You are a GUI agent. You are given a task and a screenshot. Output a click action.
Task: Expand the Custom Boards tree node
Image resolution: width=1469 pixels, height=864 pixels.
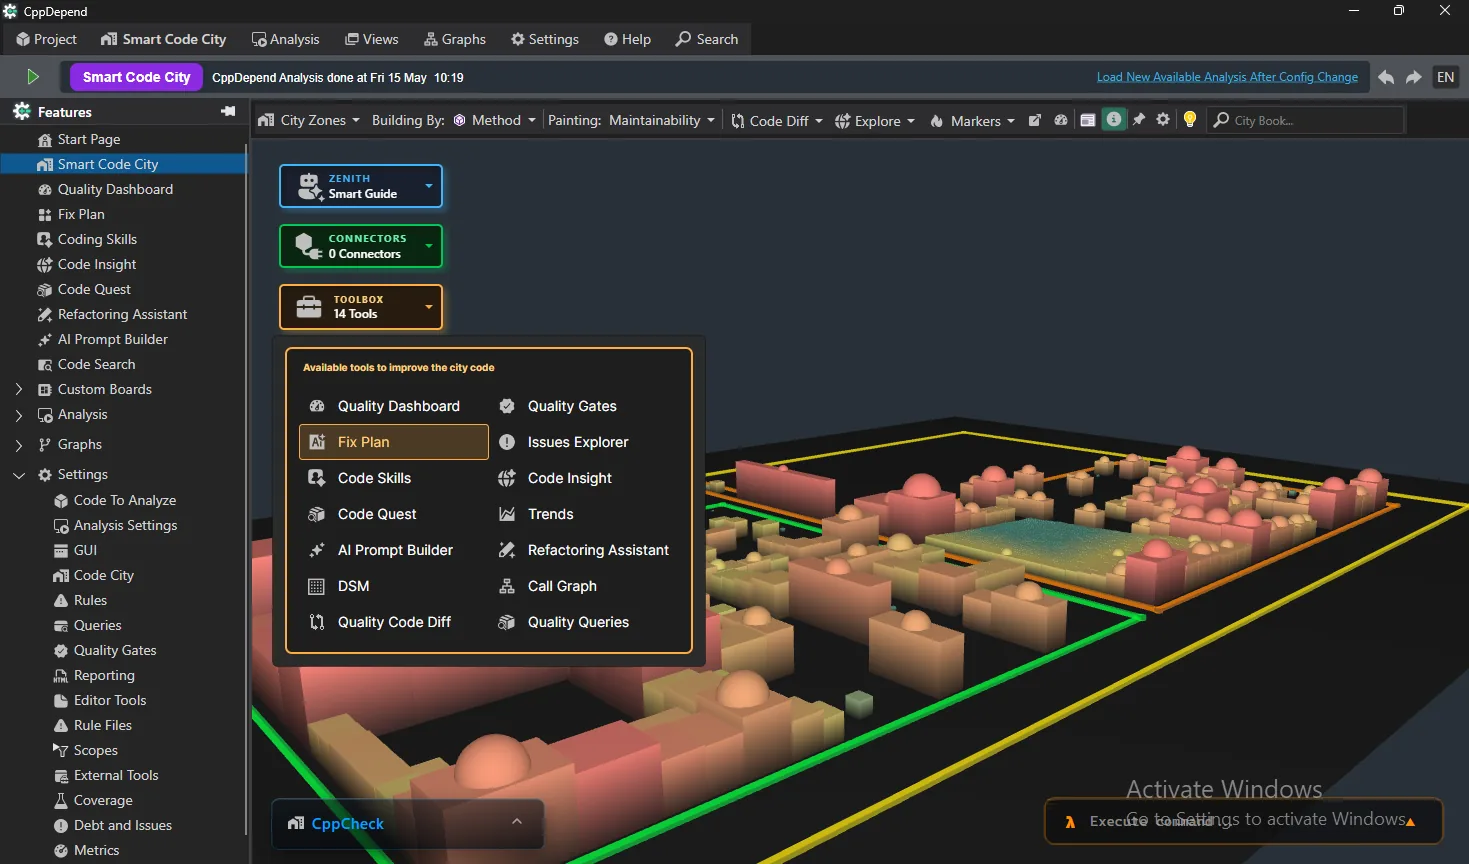click(19, 389)
